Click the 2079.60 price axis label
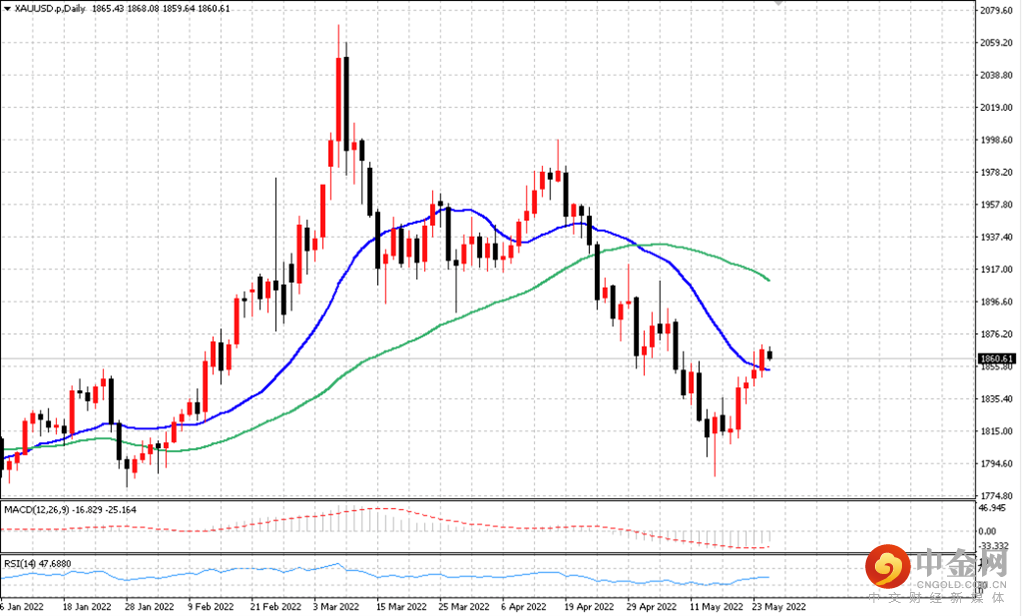Image resolution: width=1022 pixels, height=616 pixels. click(x=997, y=10)
